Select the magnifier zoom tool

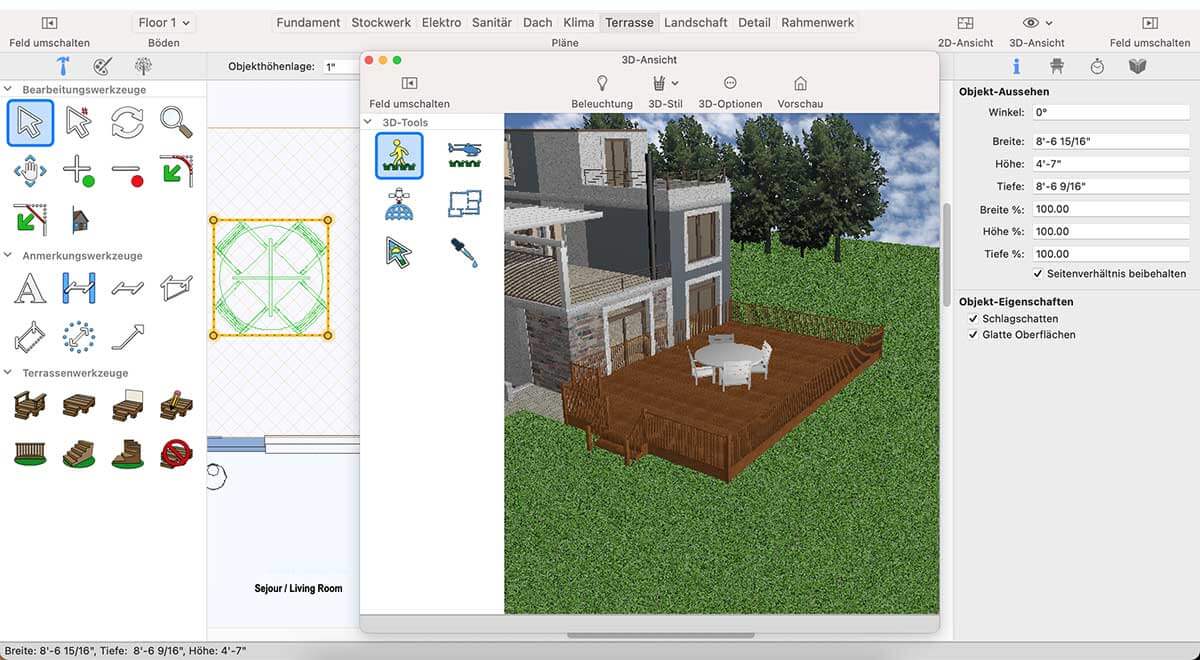[x=176, y=122]
